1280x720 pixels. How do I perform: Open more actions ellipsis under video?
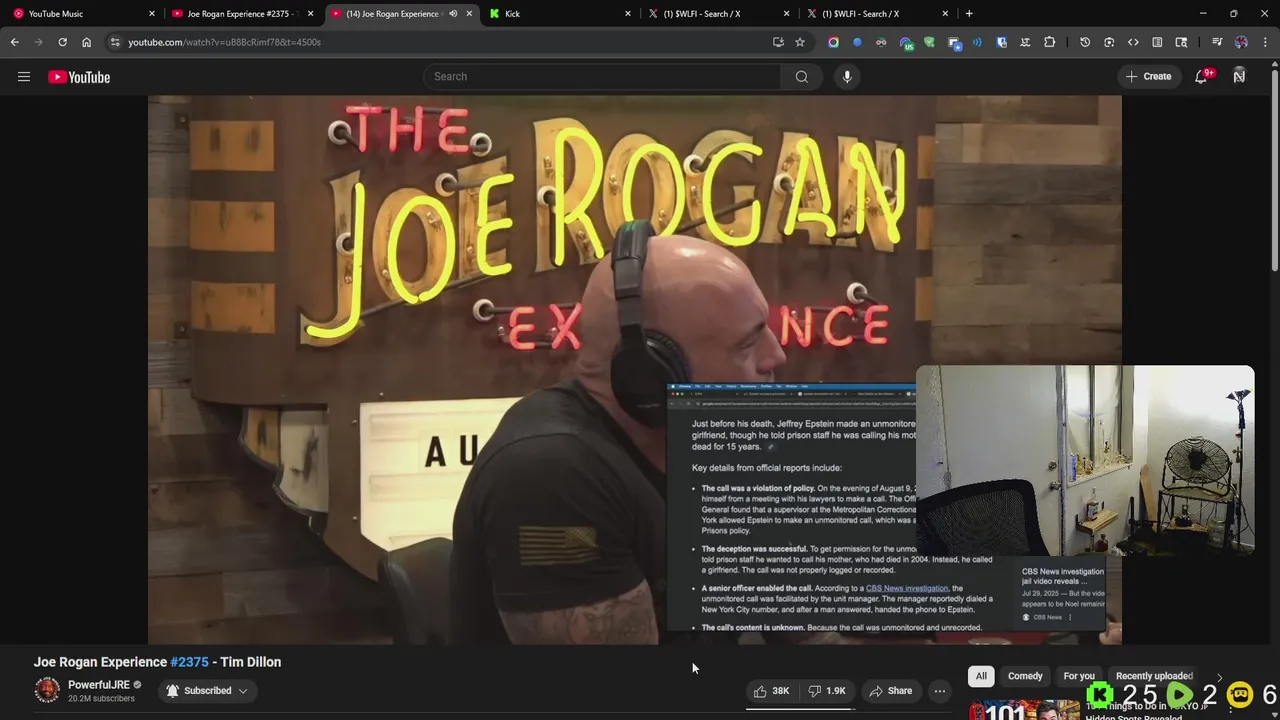[940, 691]
